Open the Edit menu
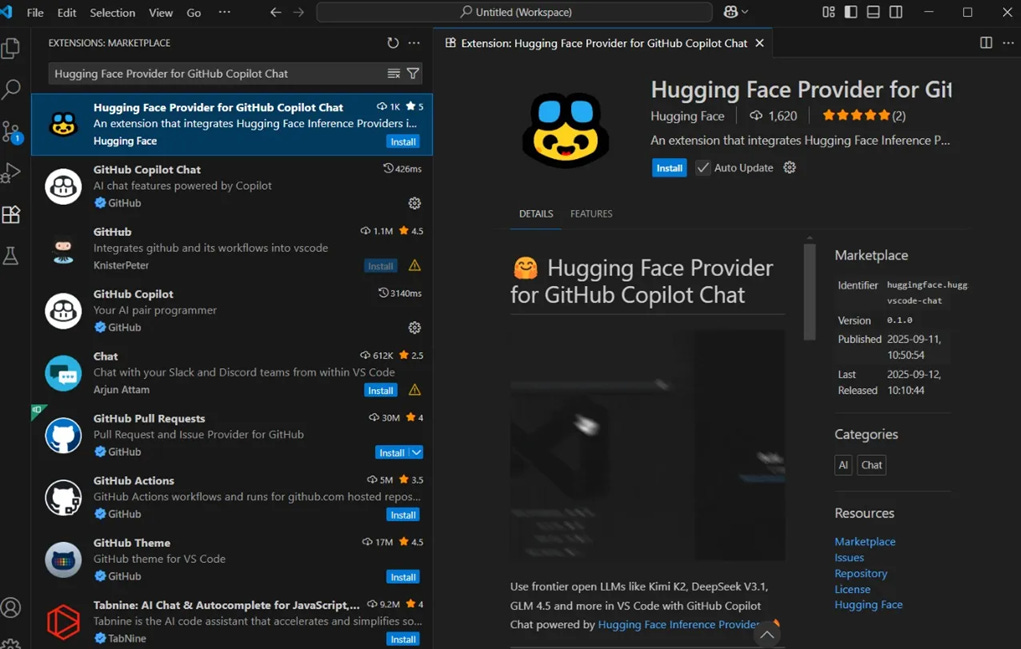The width and height of the screenshot is (1021, 649). coord(66,12)
